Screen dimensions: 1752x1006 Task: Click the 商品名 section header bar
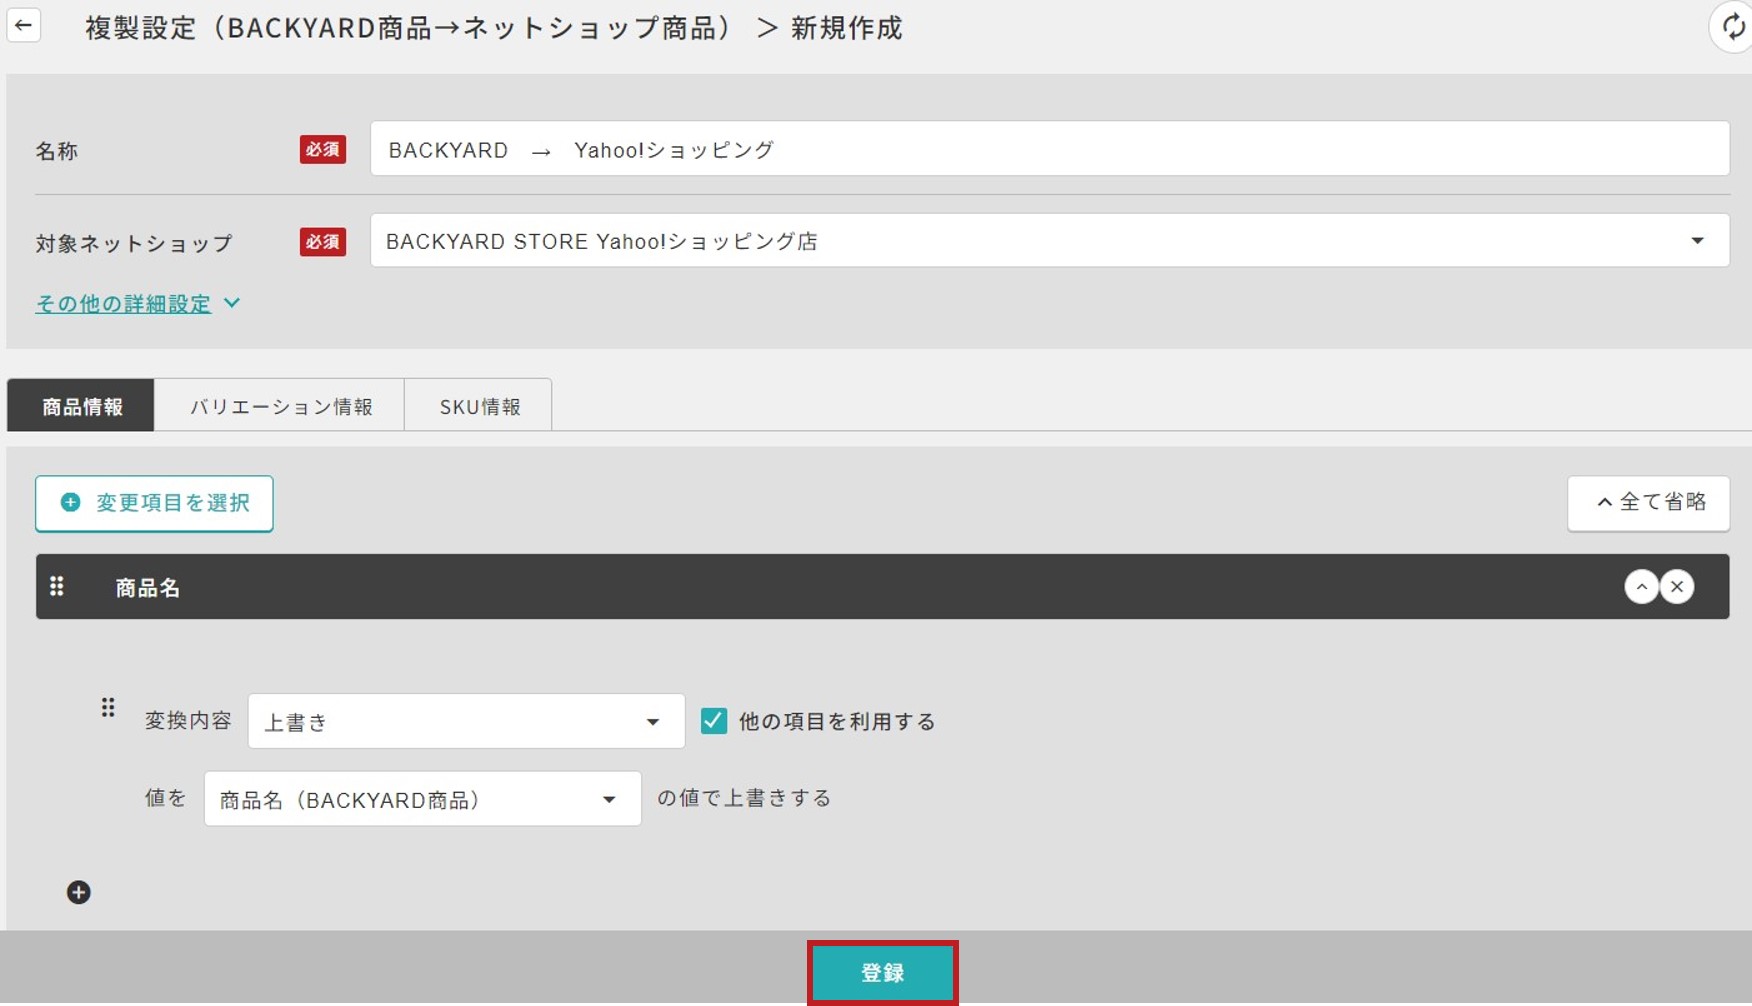coord(882,587)
